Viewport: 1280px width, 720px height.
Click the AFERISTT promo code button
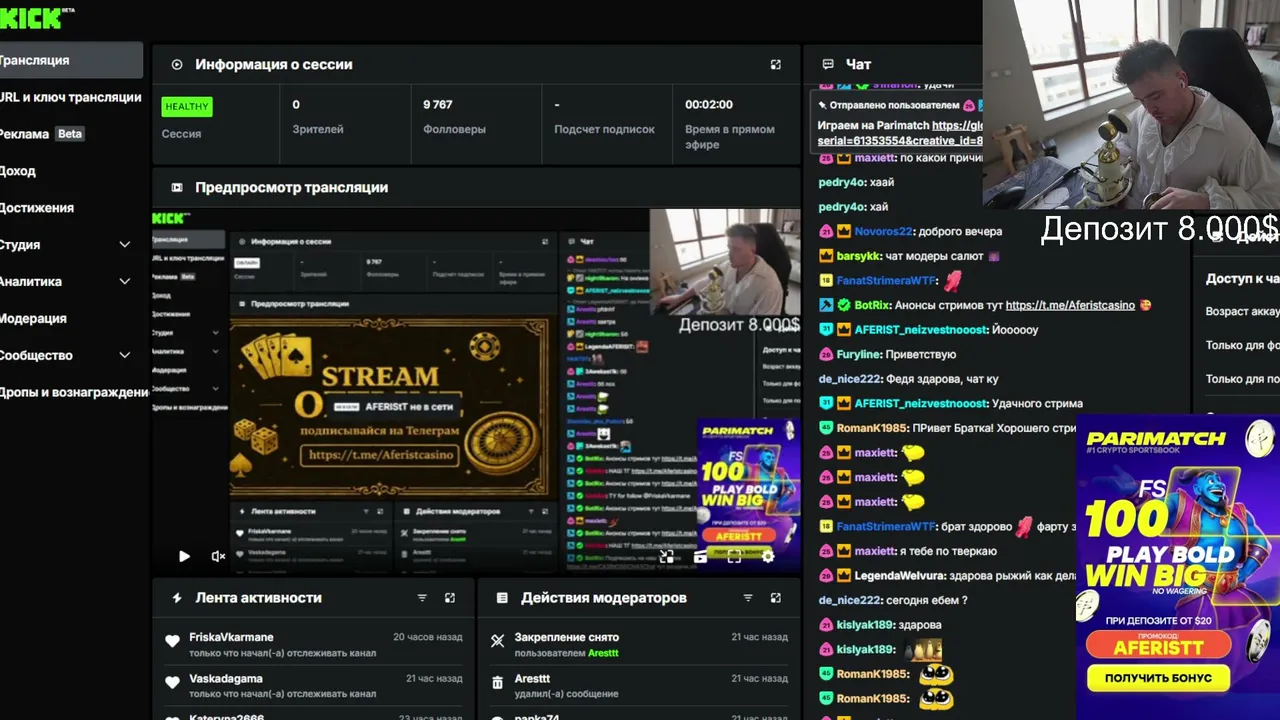1158,646
